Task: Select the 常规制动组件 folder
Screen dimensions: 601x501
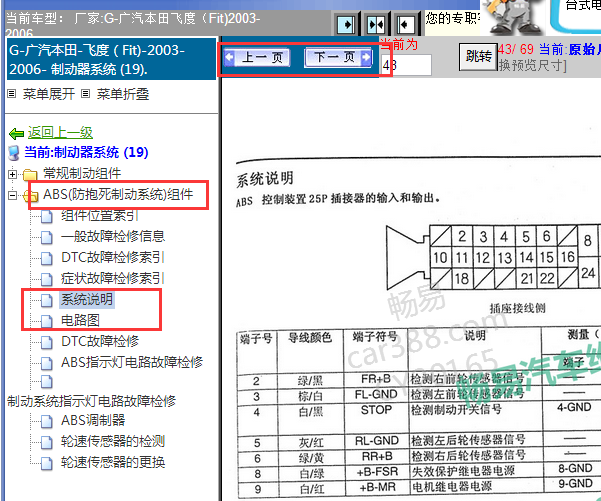Action: coord(82,173)
